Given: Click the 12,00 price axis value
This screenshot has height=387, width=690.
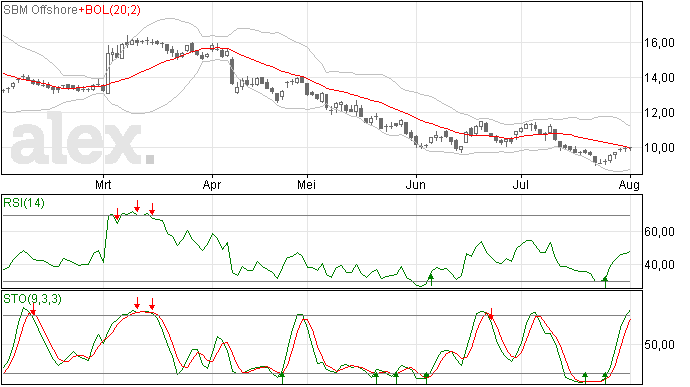Looking at the screenshot, I should click(659, 113).
